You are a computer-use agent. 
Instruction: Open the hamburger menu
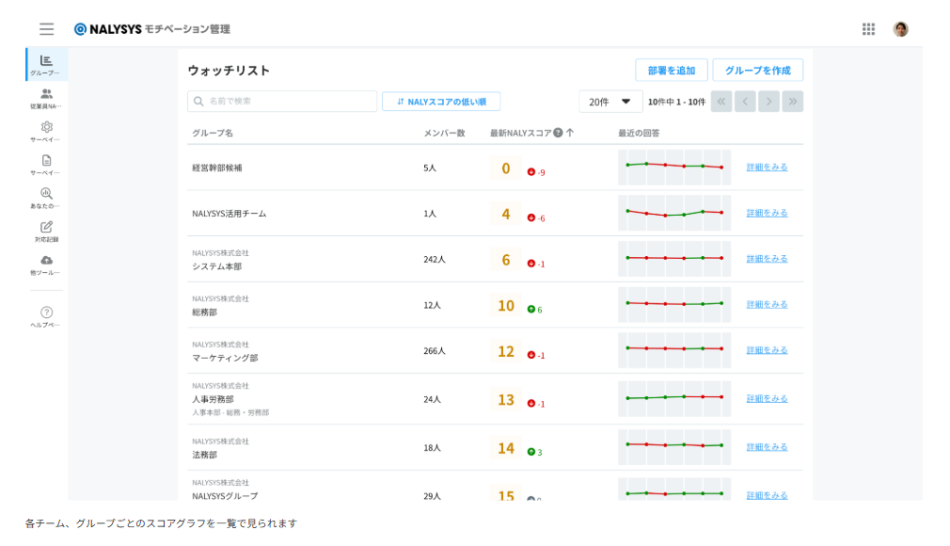pyautogui.click(x=47, y=28)
